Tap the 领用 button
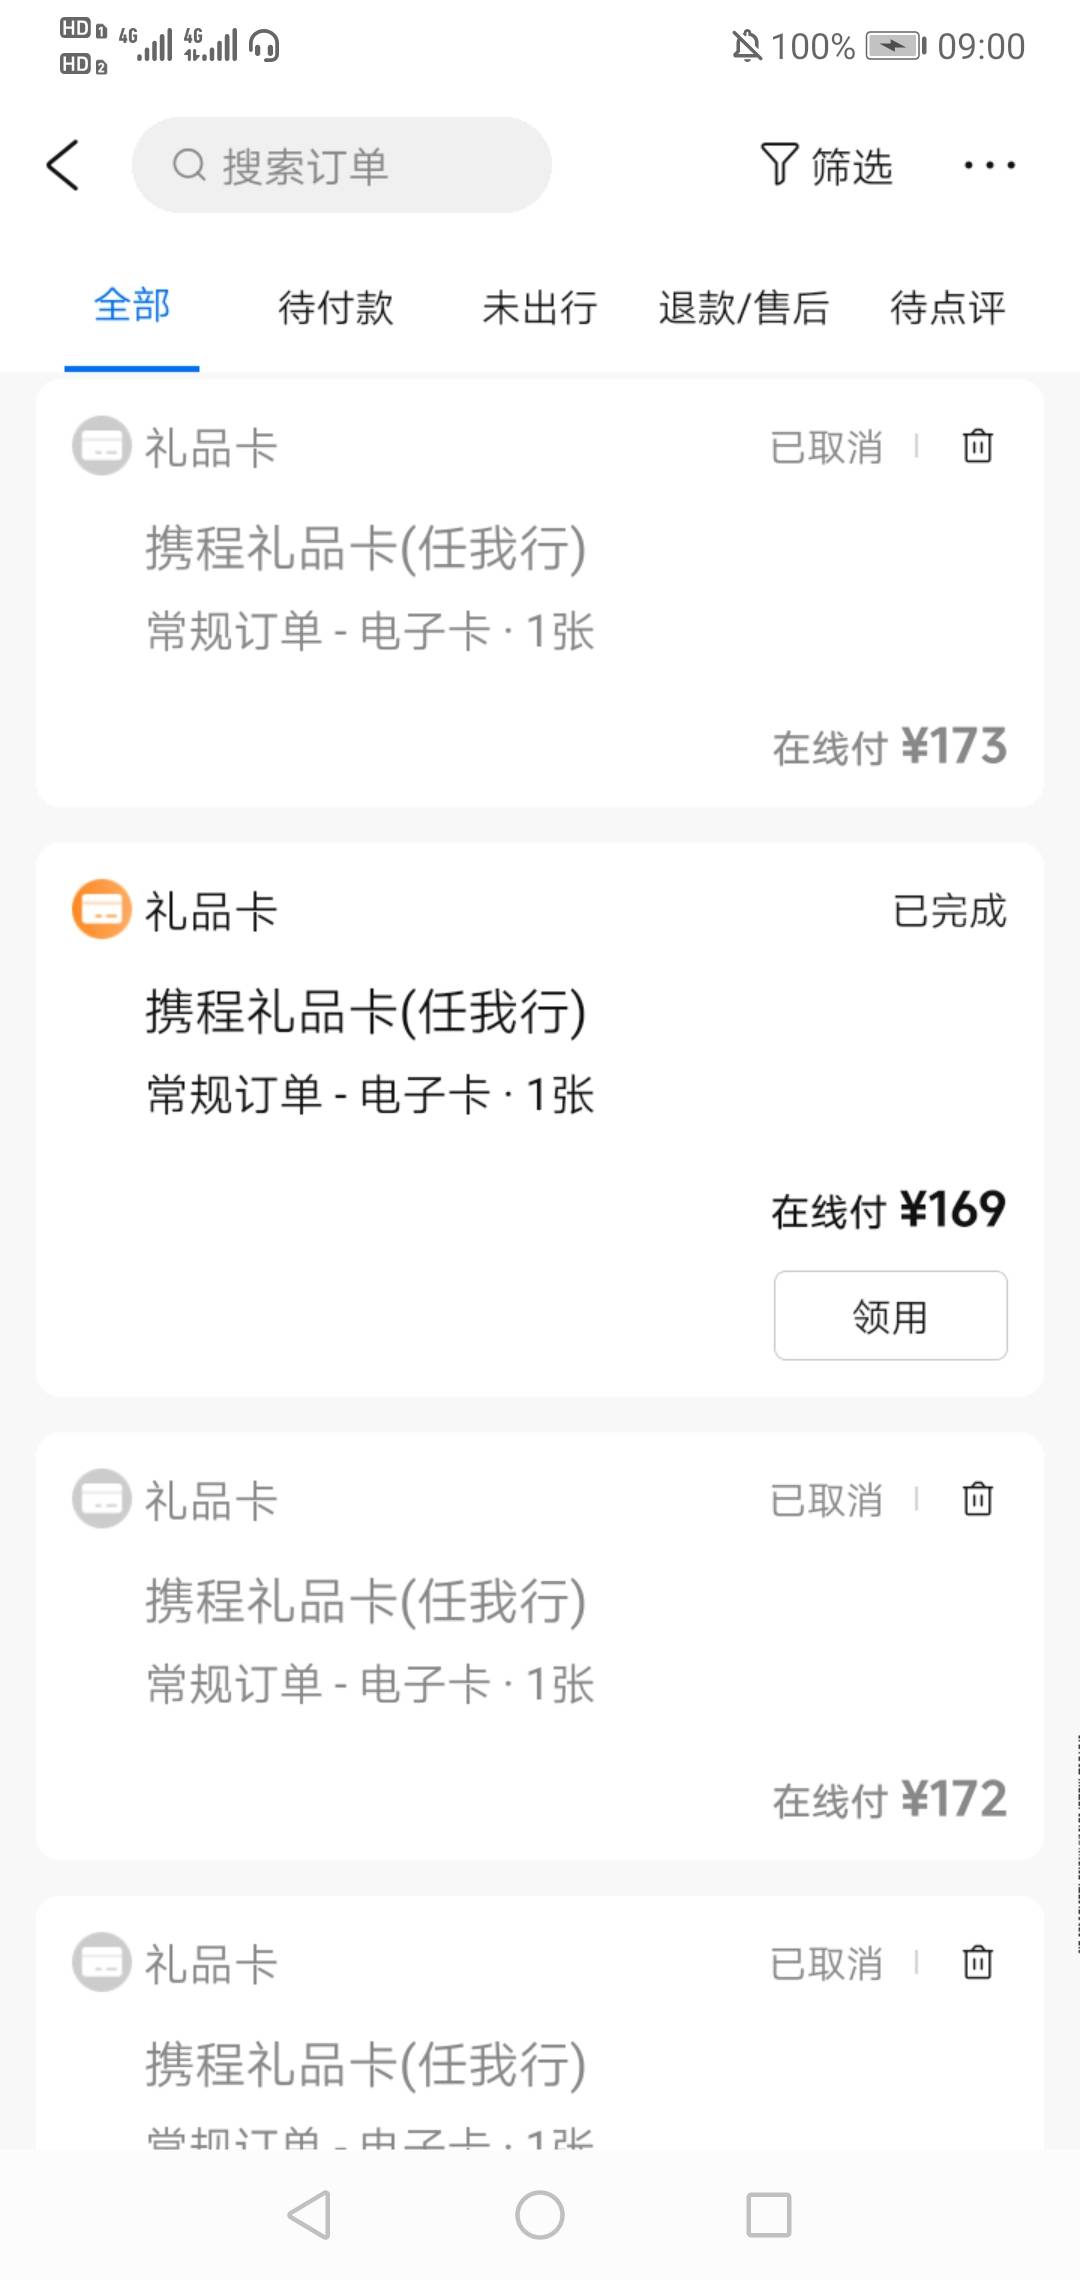Image resolution: width=1080 pixels, height=2280 pixels. [890, 1315]
